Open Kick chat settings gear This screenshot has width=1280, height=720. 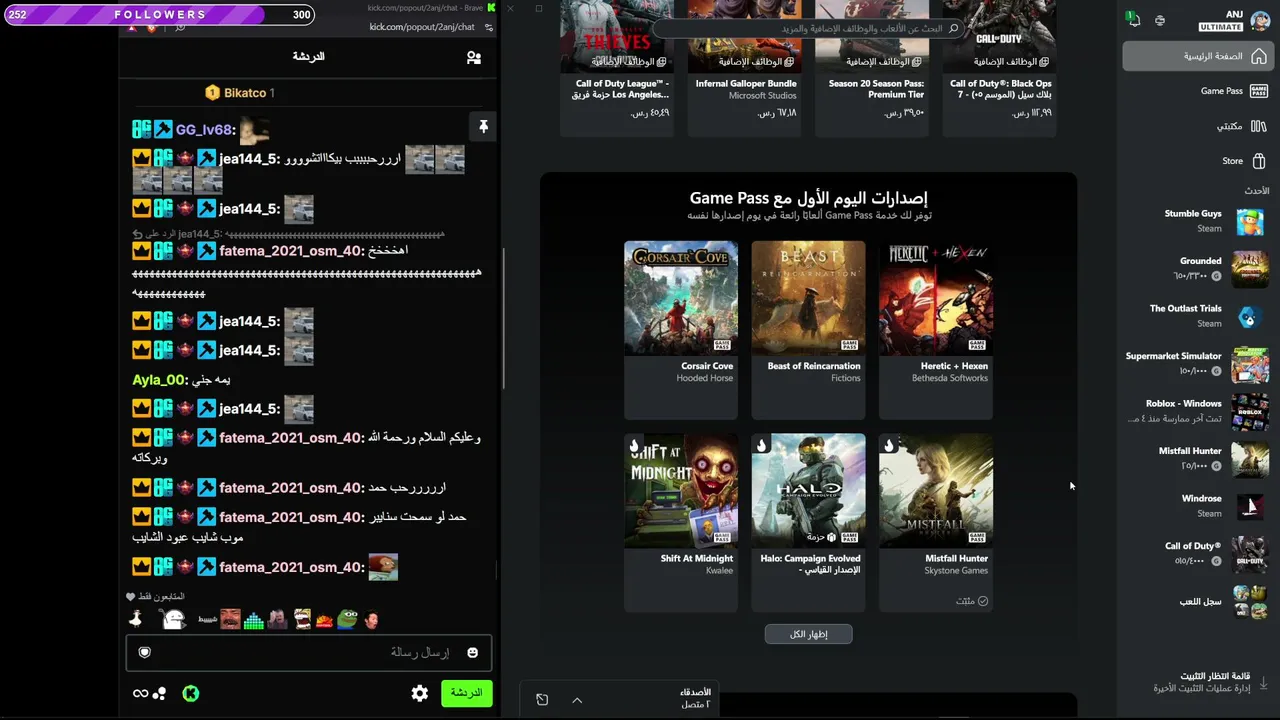[x=420, y=693]
